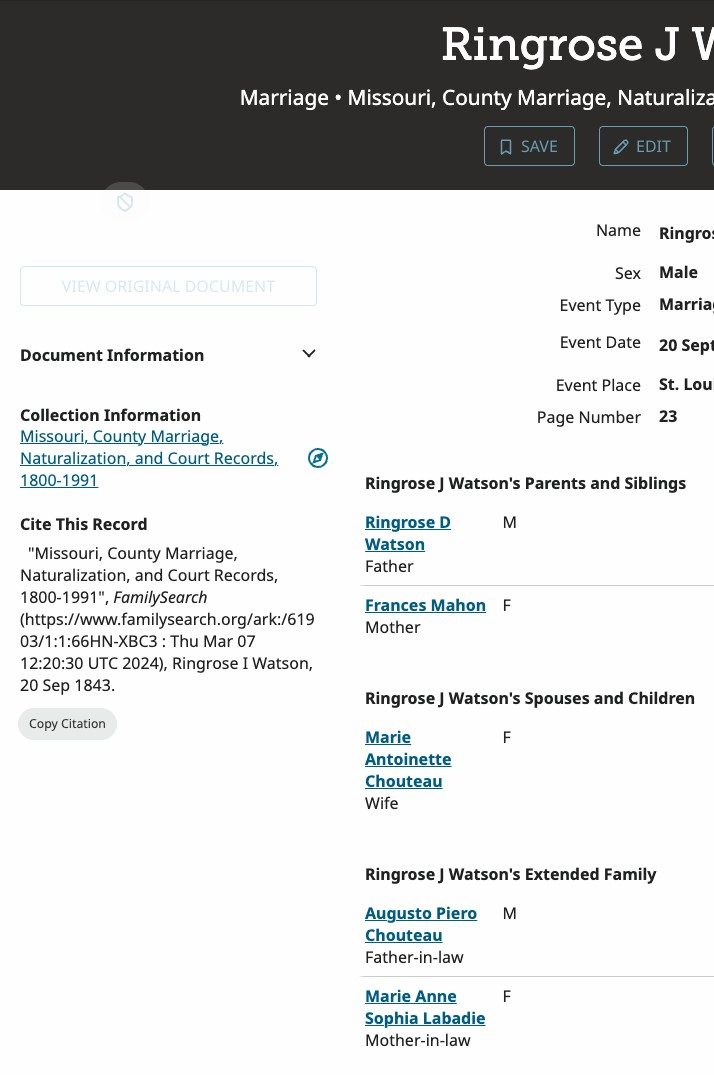The image size is (714, 1075).
Task: Click the Spouses and Children heading
Action: pos(529,698)
